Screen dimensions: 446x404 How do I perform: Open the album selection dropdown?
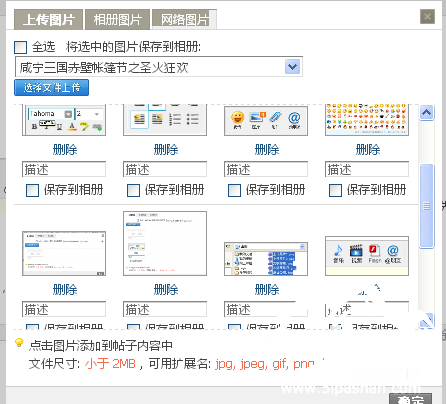[x=293, y=67]
